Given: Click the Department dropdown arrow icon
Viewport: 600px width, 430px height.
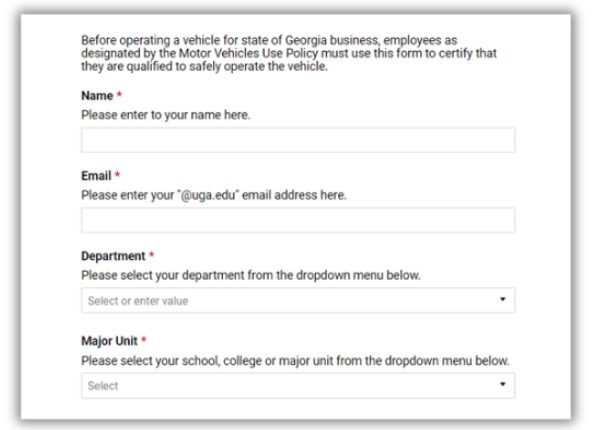Looking at the screenshot, I should tap(502, 299).
